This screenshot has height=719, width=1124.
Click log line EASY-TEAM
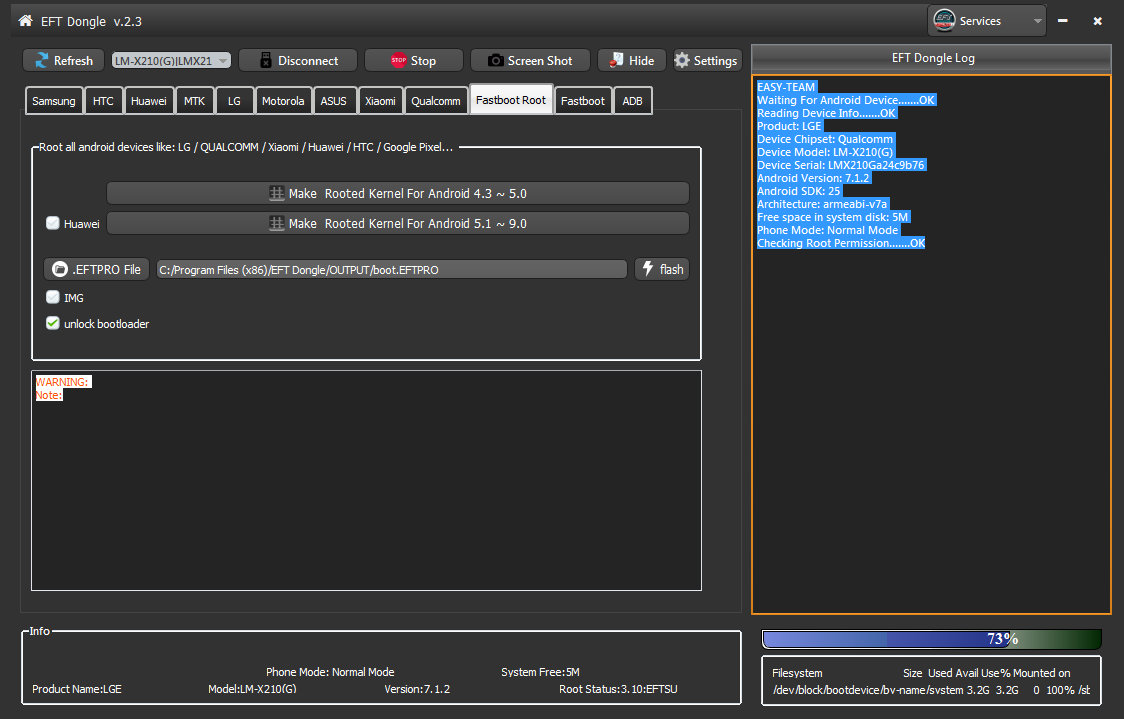[x=786, y=87]
